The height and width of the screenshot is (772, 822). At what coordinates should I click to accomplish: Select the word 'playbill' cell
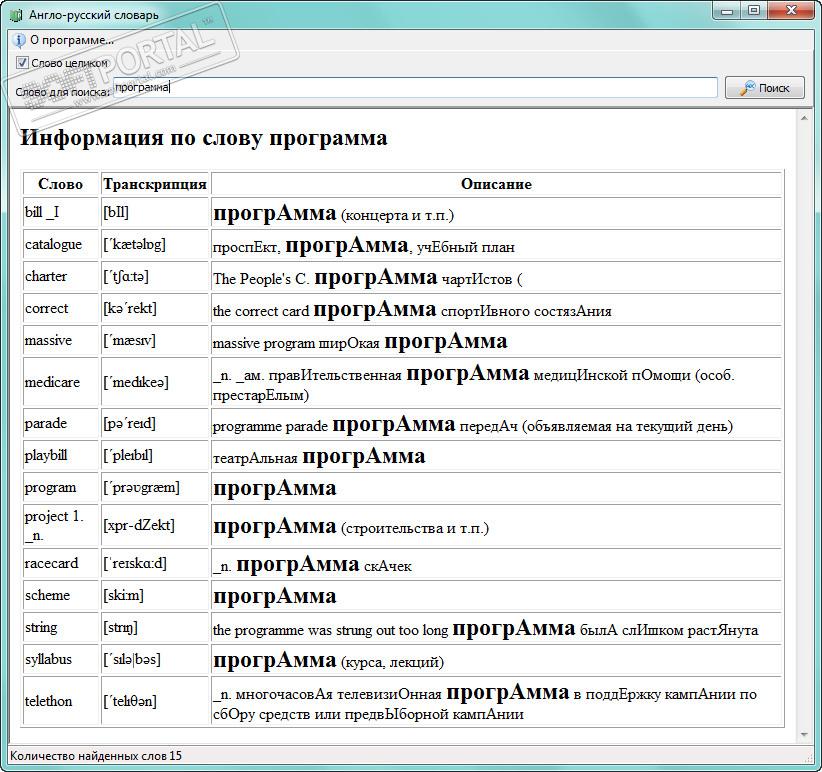point(61,455)
